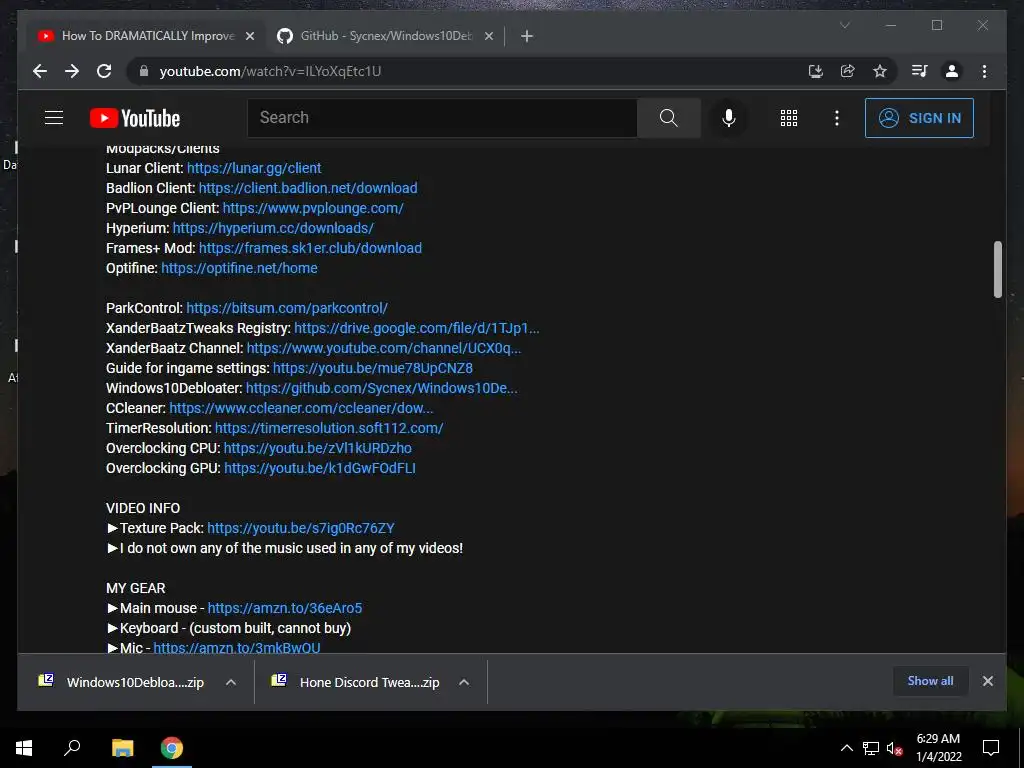
Task: Open the Texture Pack video link
Action: 300,528
